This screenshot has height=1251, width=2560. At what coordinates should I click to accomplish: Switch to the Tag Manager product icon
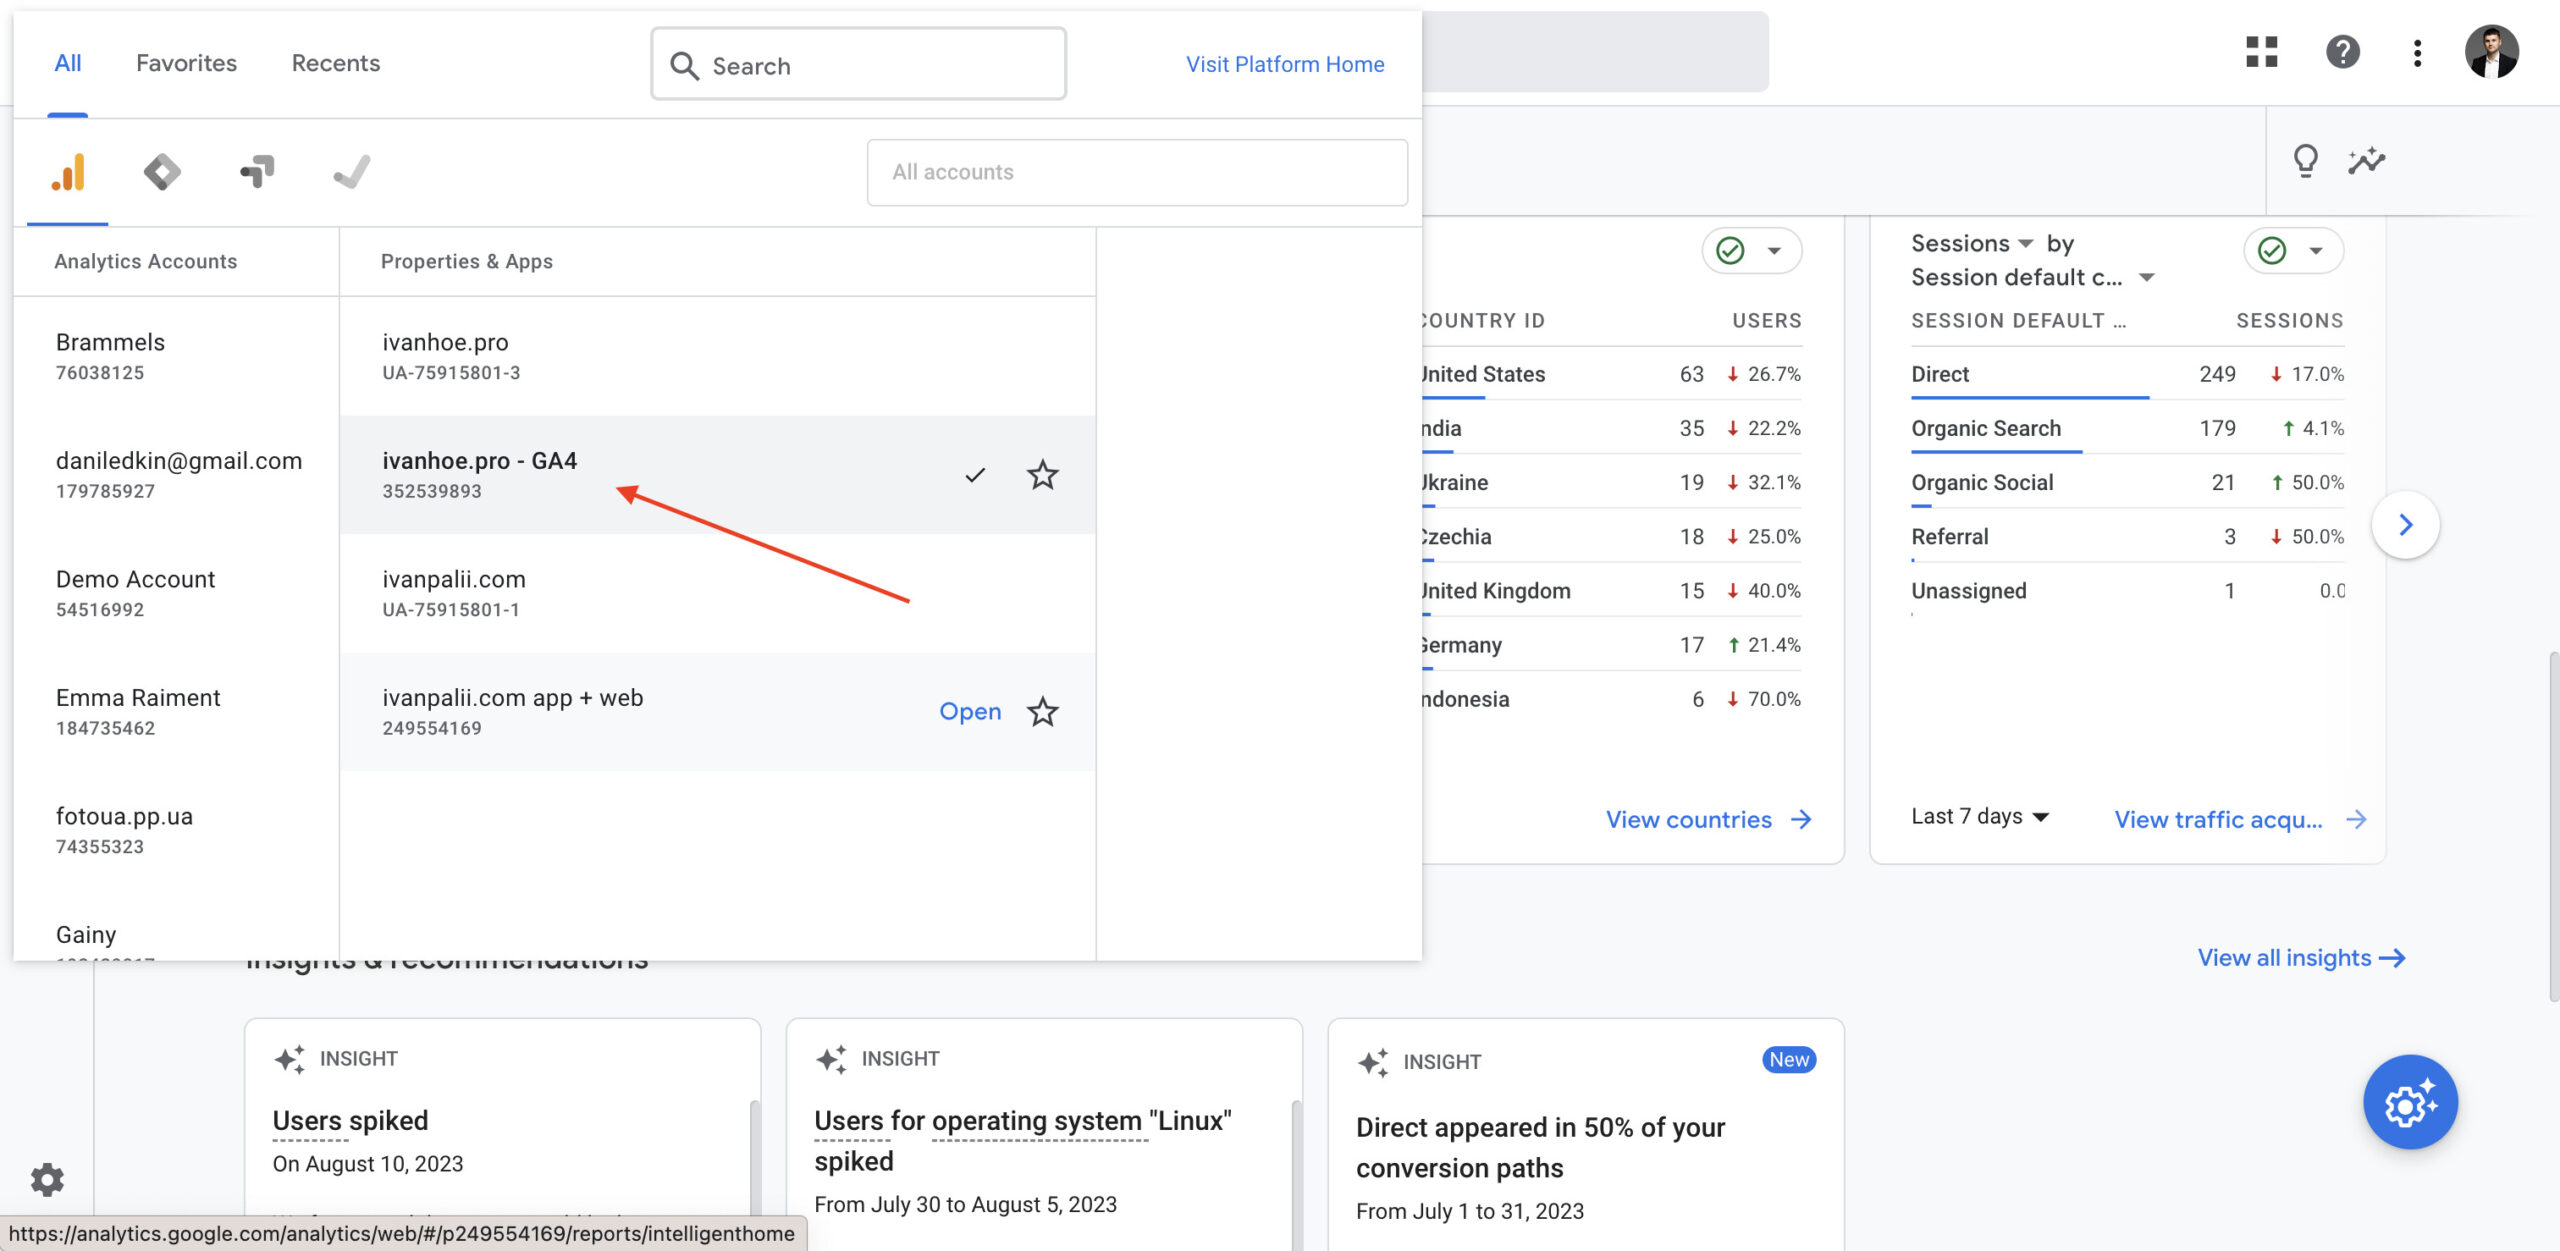click(x=162, y=172)
